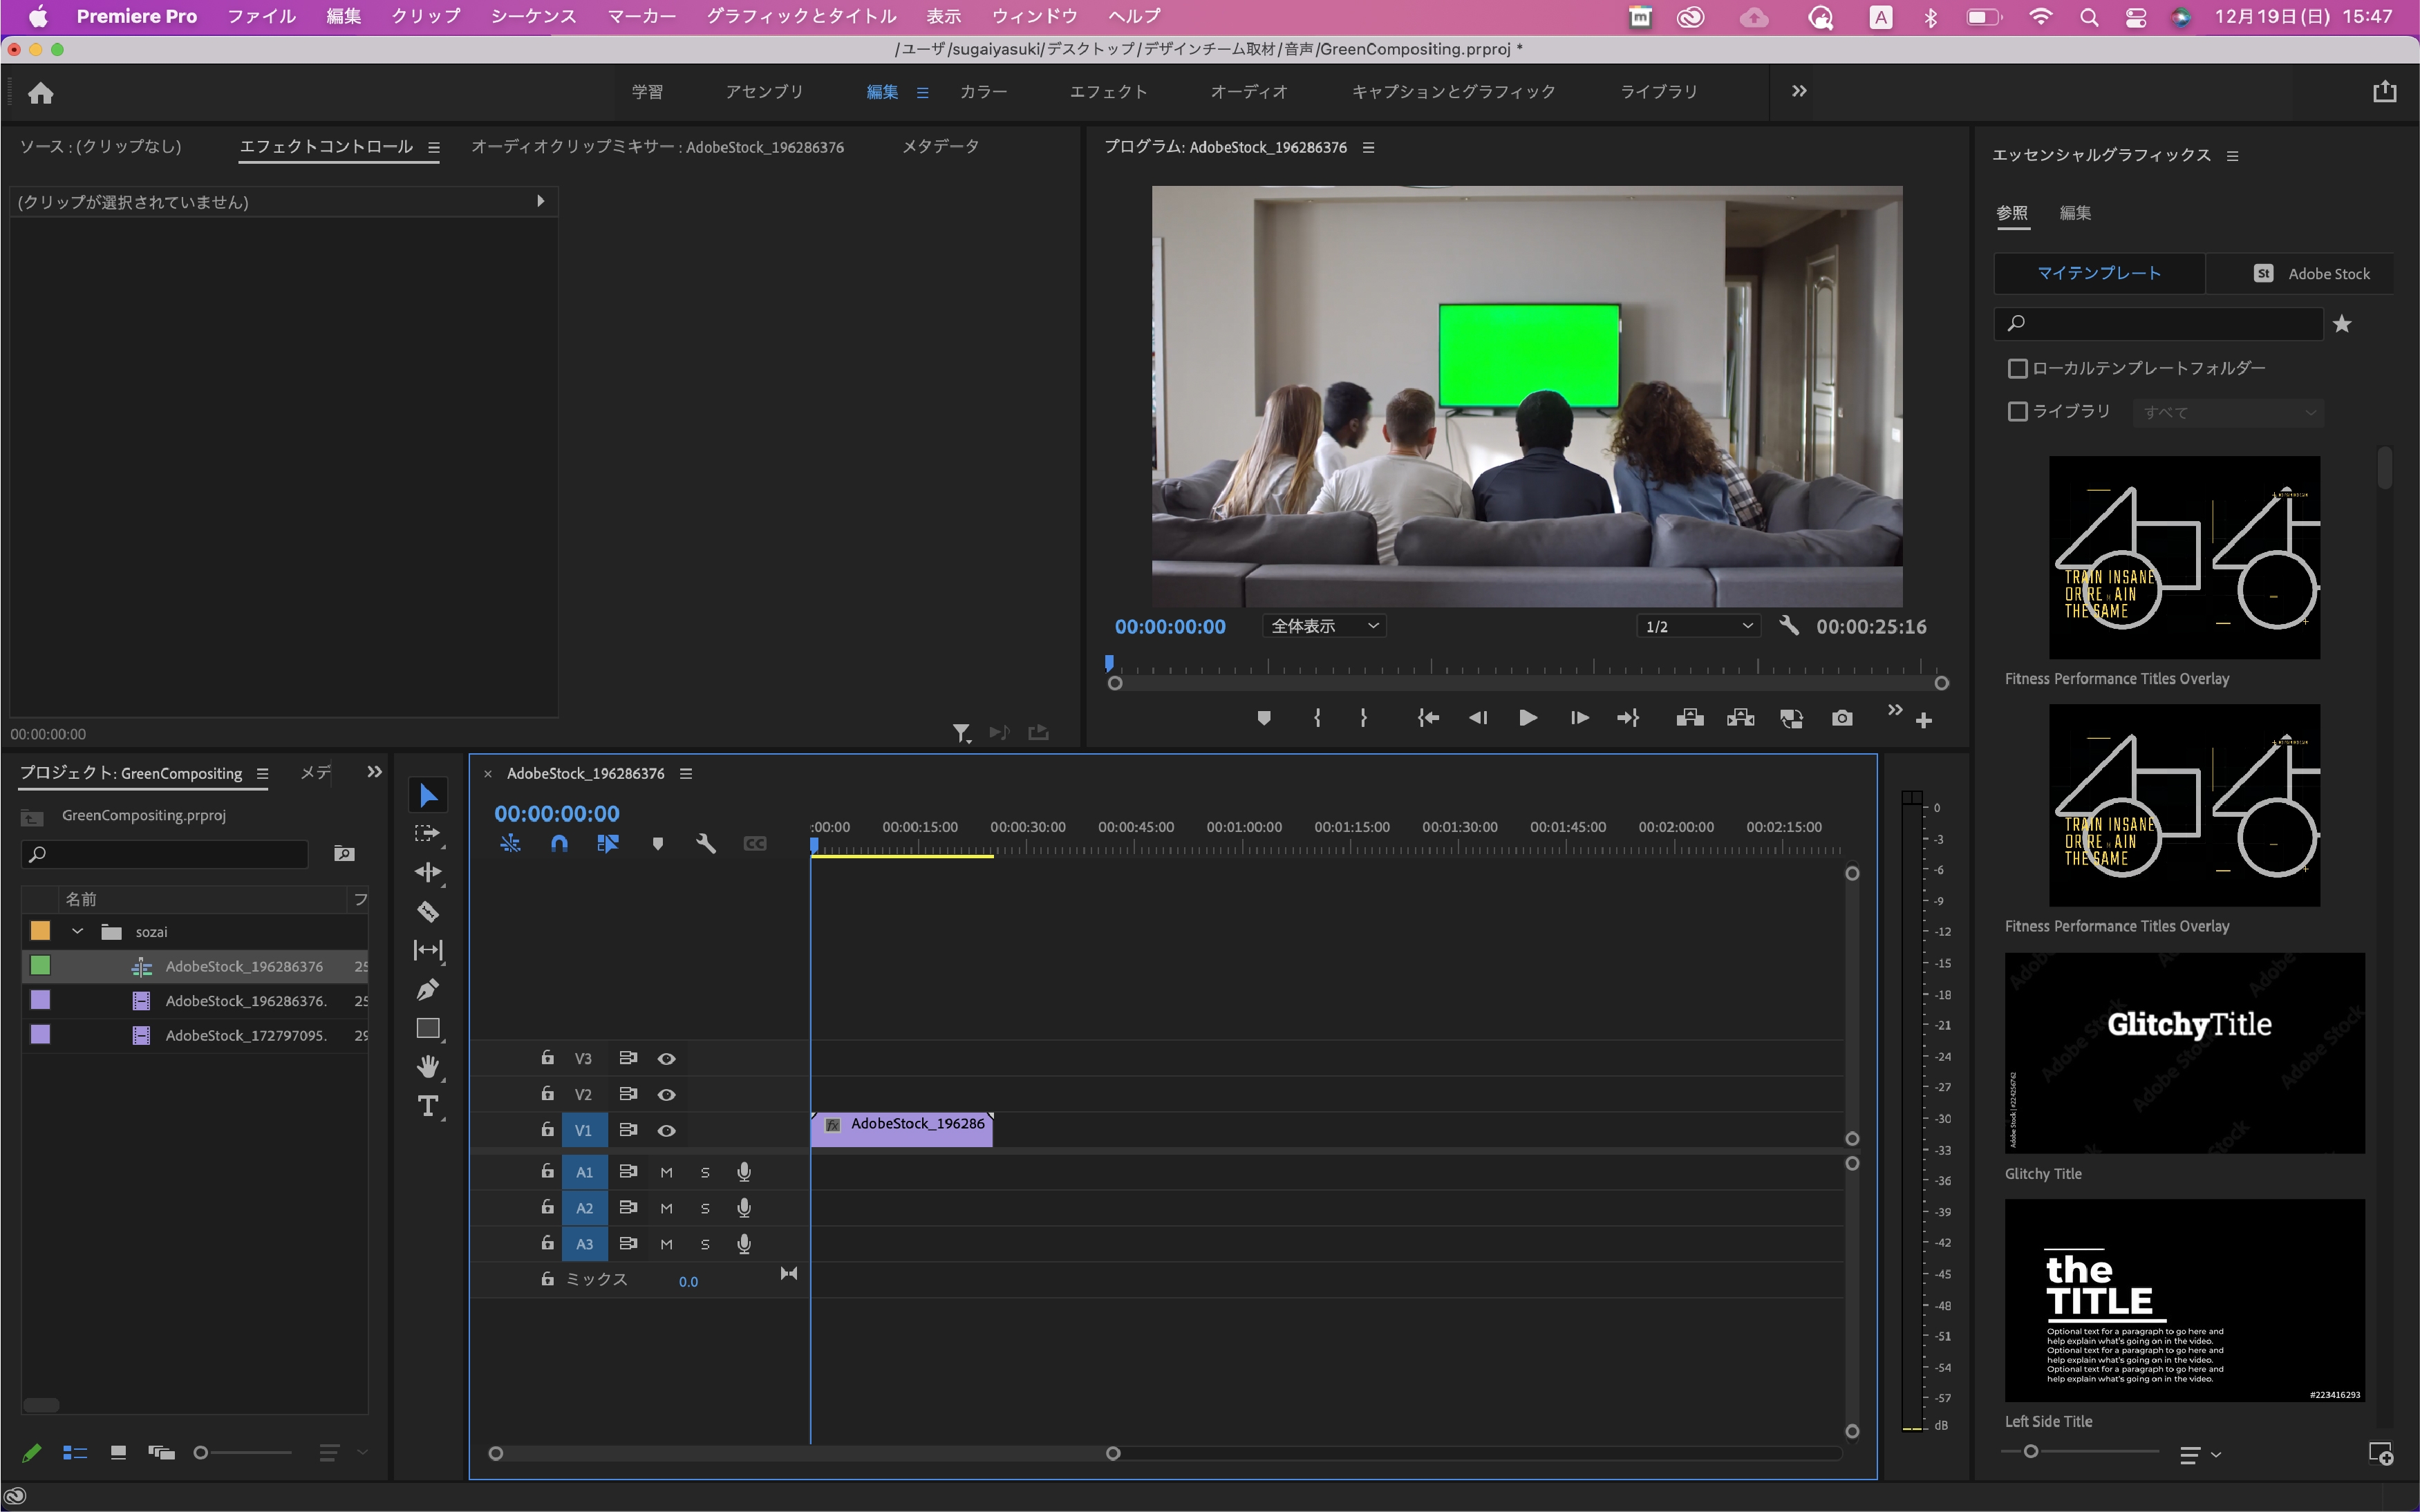Open the 全体表示 zoom level dropdown
Viewport: 2420px width, 1512px height.
(1323, 626)
